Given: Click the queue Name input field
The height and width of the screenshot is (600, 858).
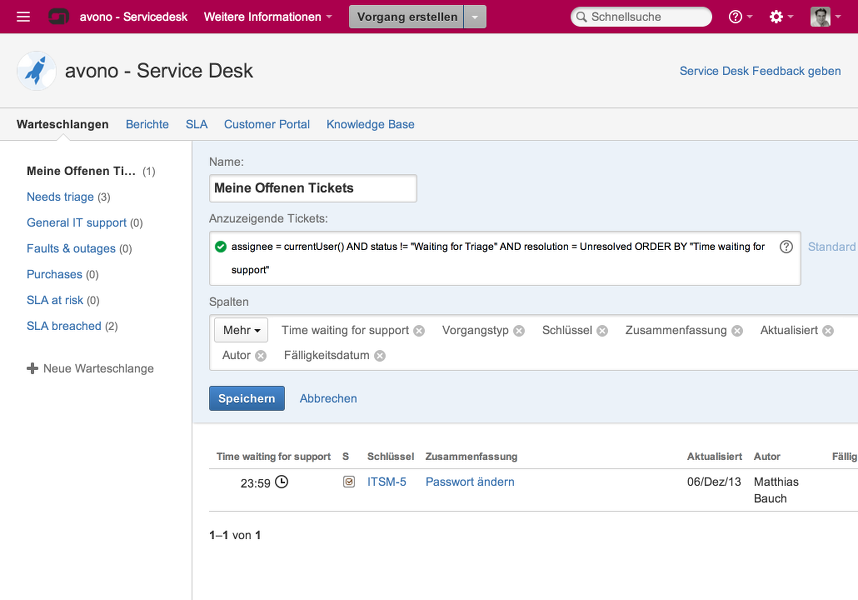Looking at the screenshot, I should 313,188.
